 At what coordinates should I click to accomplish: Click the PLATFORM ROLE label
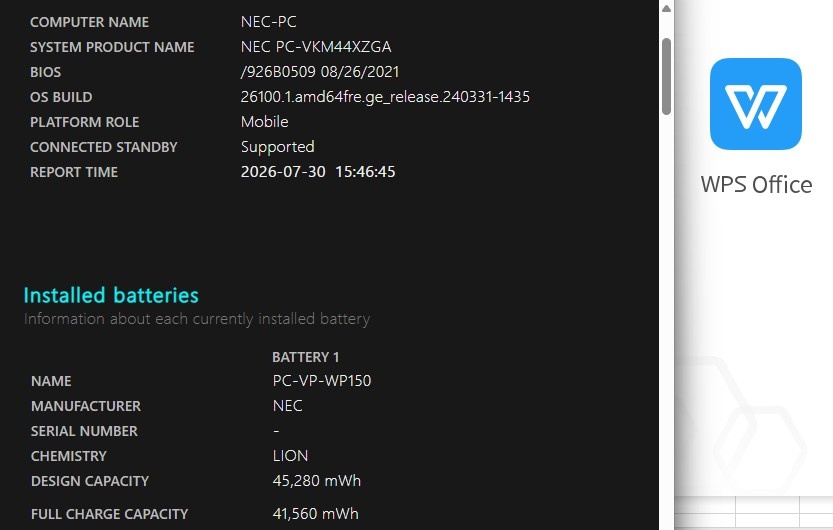84,122
